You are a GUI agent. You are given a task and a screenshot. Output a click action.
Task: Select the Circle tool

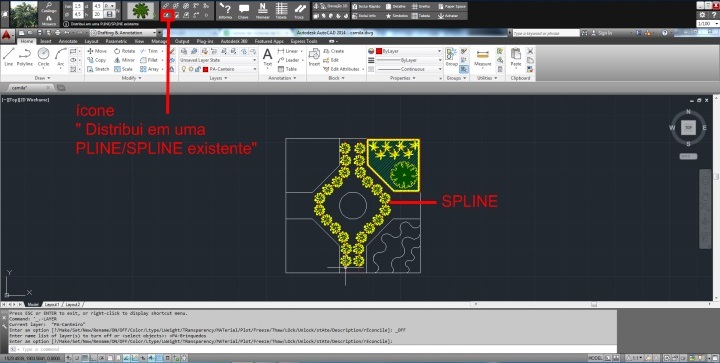pos(44,57)
